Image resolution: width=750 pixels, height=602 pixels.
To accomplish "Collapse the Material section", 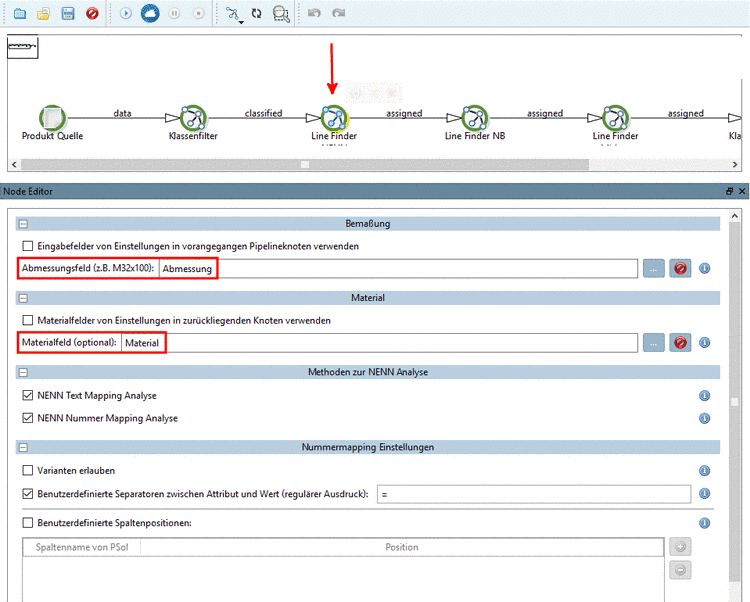I will coord(23,298).
